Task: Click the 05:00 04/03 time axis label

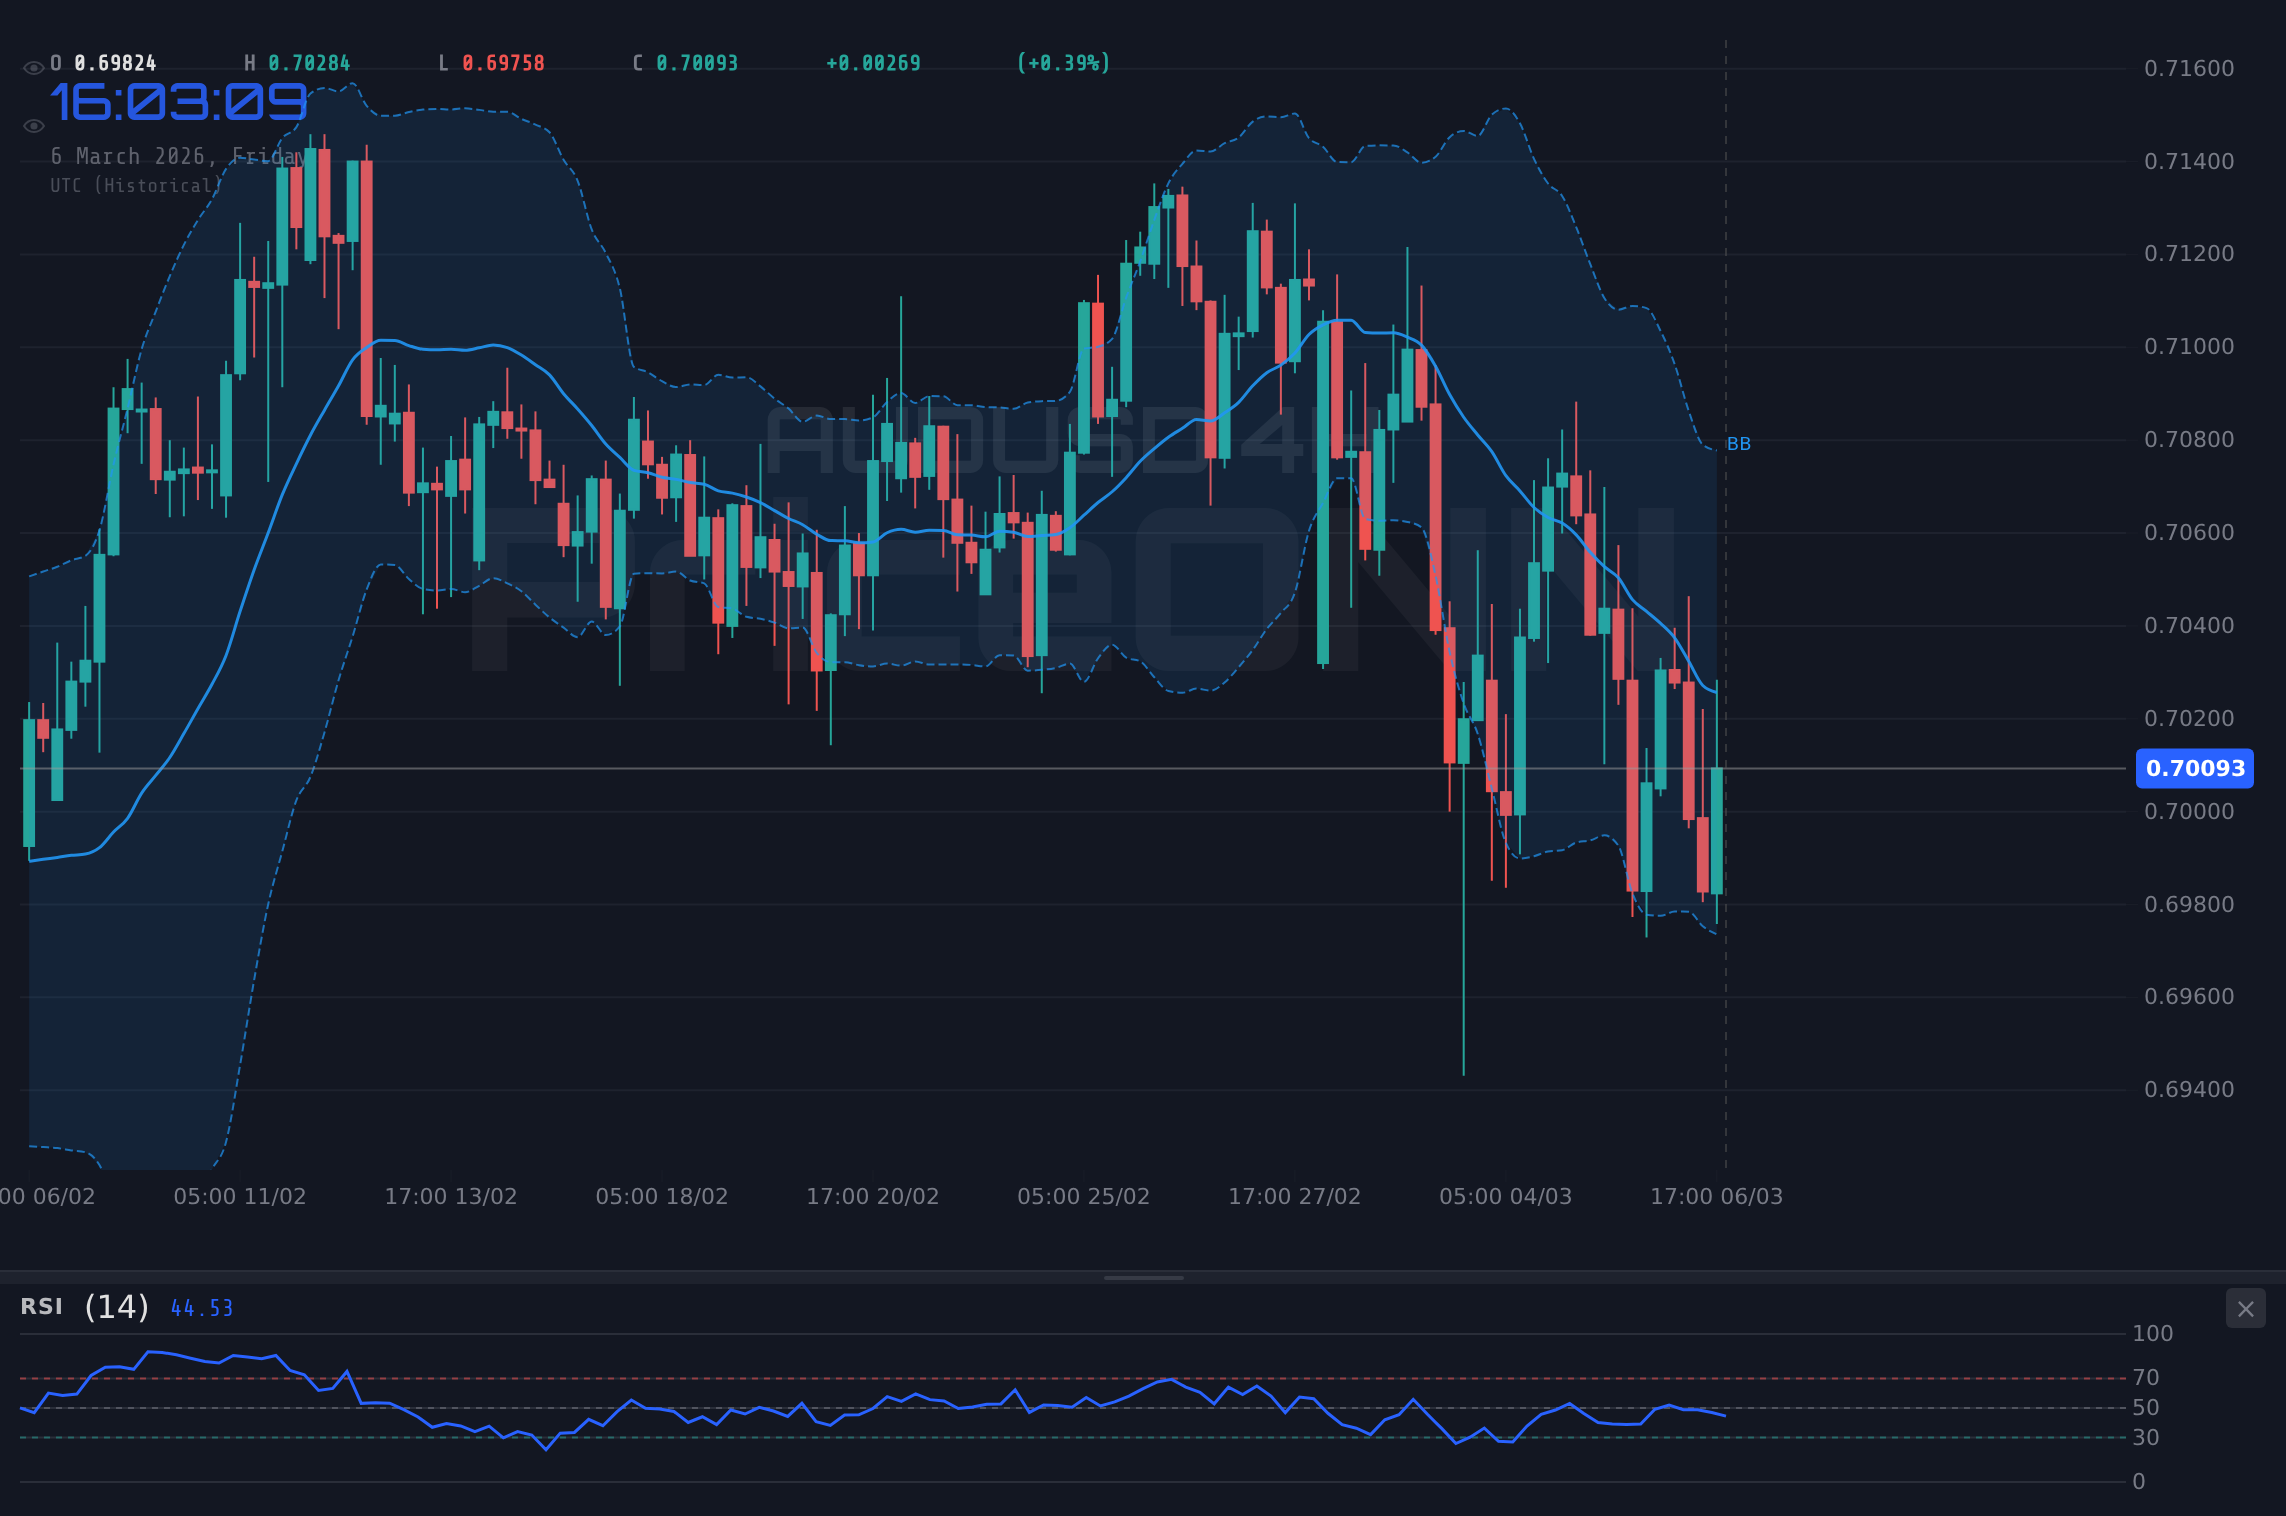Action: pos(1506,1197)
